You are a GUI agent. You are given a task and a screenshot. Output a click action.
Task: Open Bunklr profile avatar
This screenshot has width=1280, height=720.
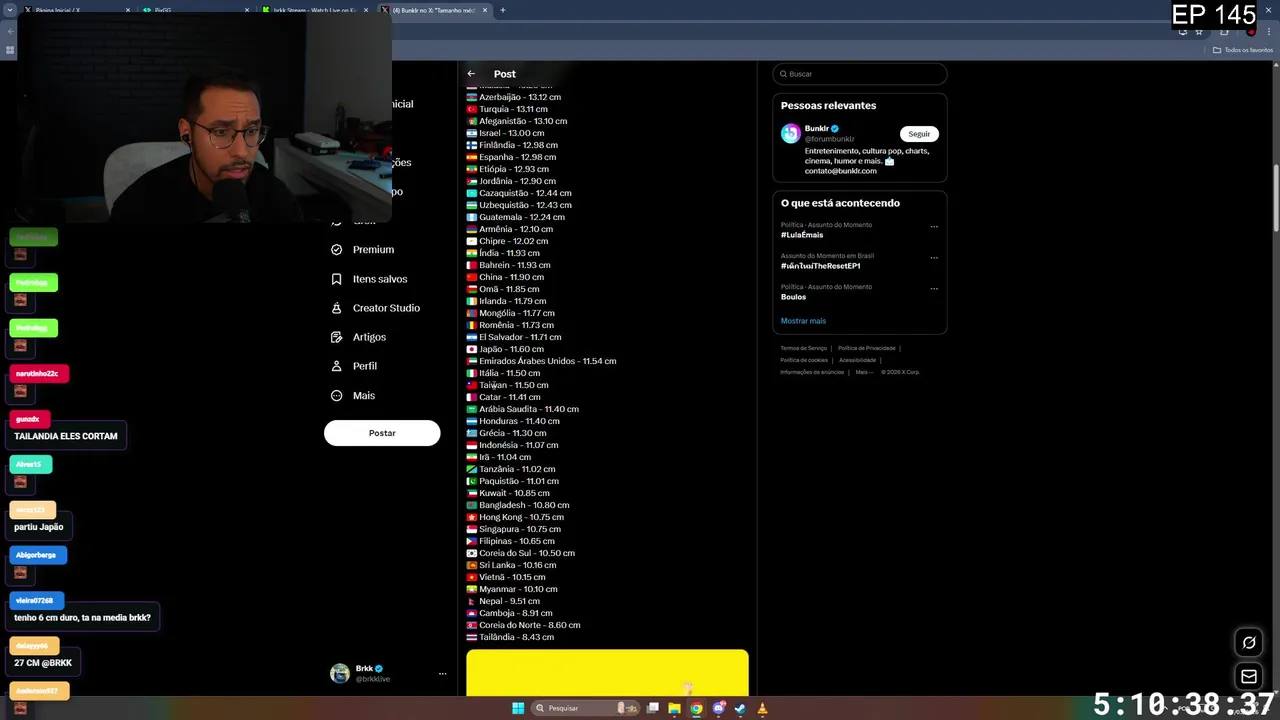[x=791, y=134]
